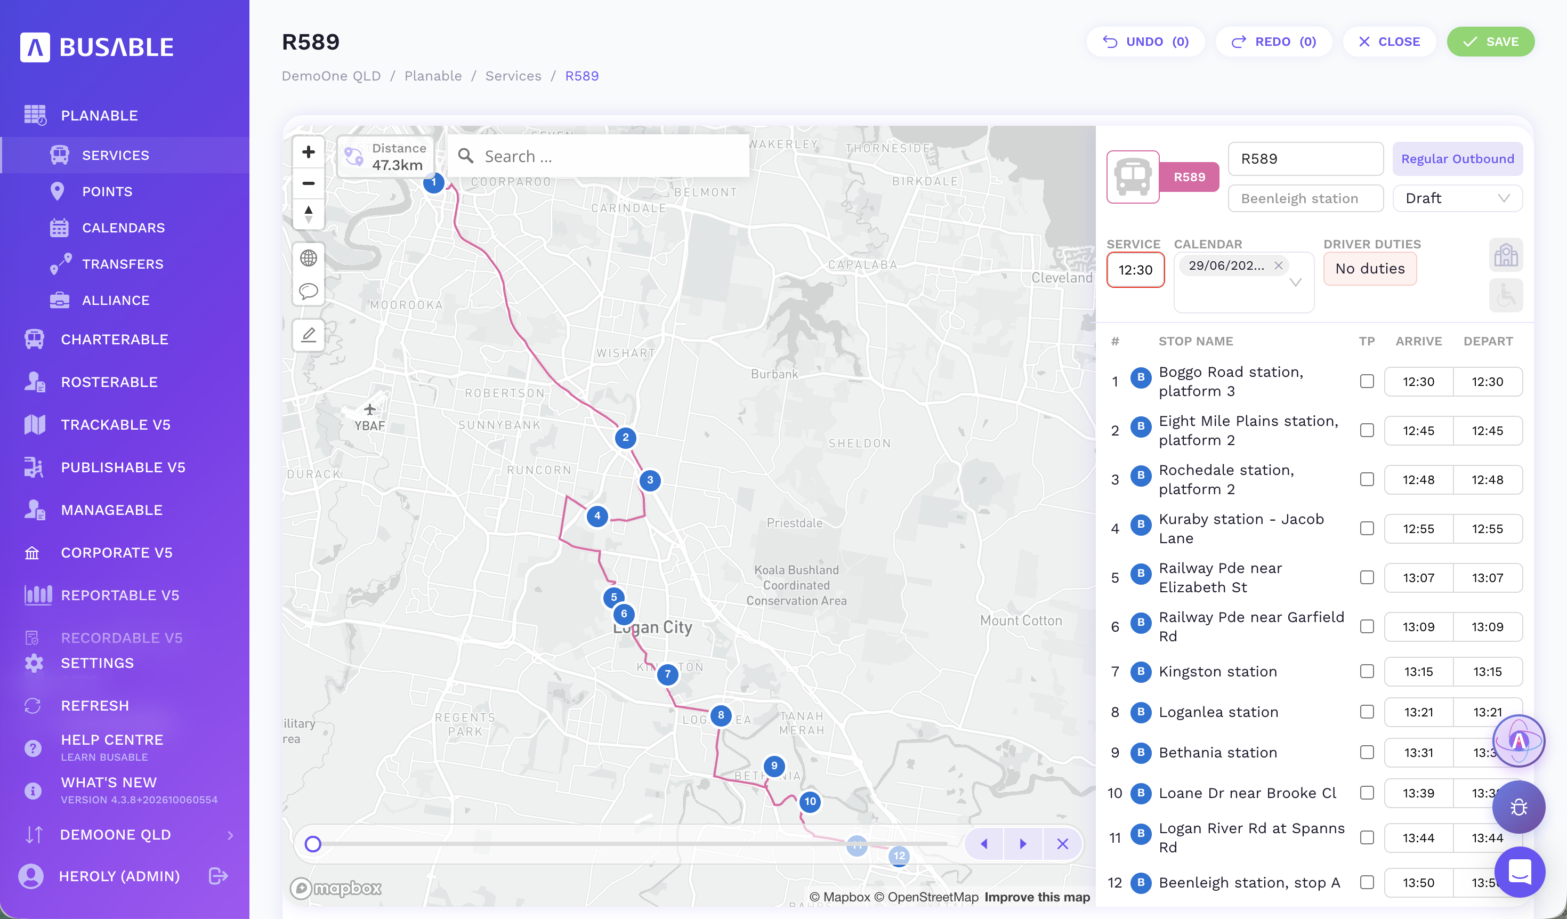Reset map bearing with compass icon
The image size is (1567, 919).
coord(308,214)
